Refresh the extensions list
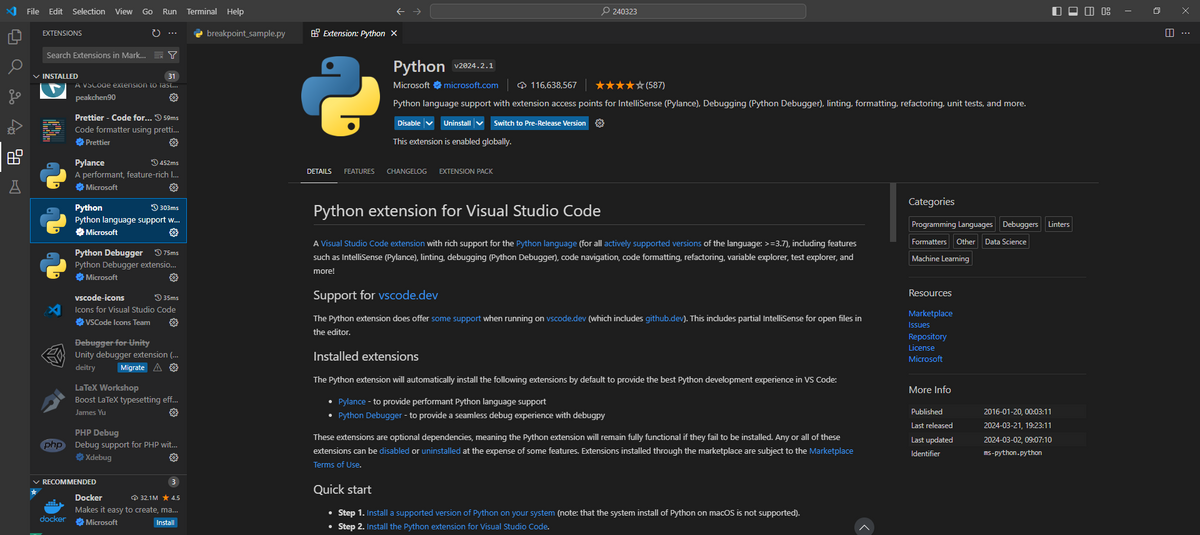The width and height of the screenshot is (1200, 535). pos(156,33)
